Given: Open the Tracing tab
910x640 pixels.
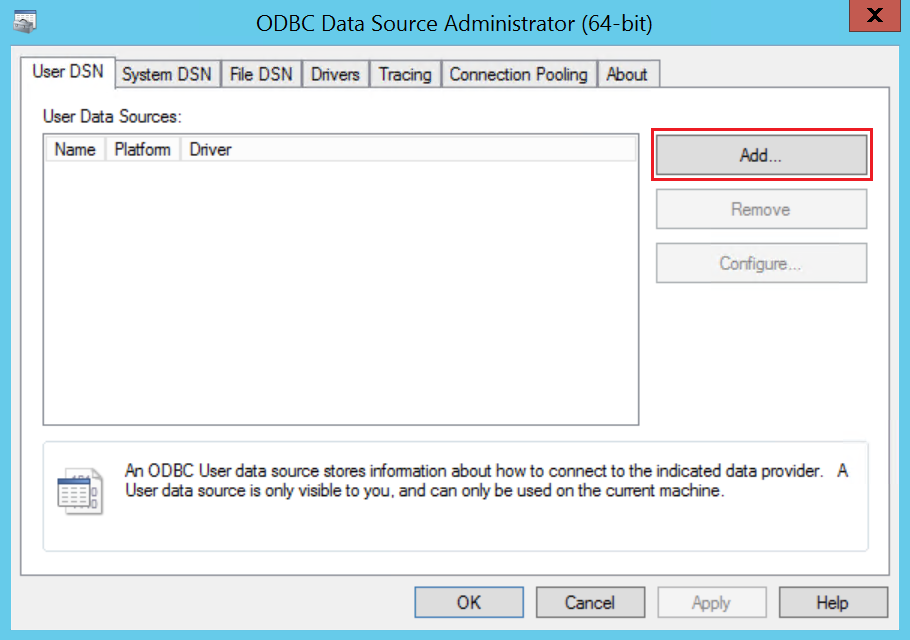Looking at the screenshot, I should tap(405, 74).
